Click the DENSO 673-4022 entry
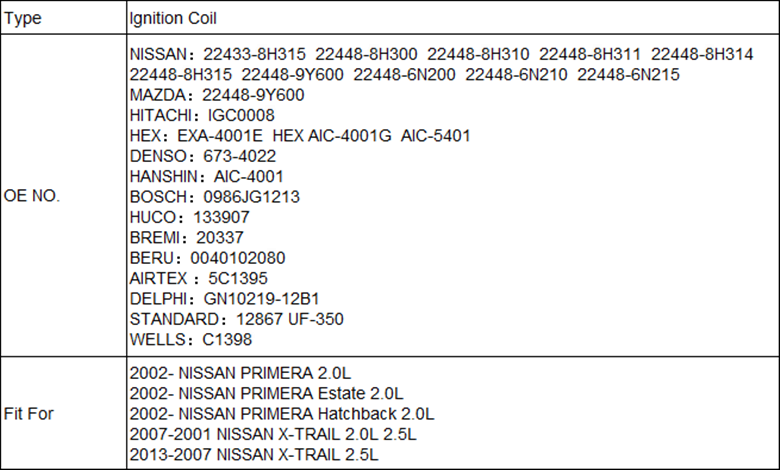Screen dimensions: 780x470 [202, 156]
